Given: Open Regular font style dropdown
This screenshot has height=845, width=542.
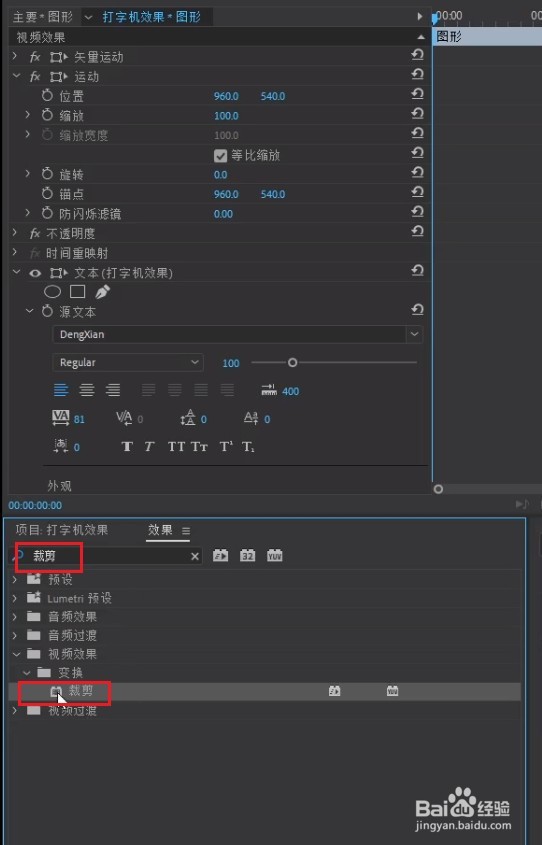Looking at the screenshot, I should coord(128,363).
